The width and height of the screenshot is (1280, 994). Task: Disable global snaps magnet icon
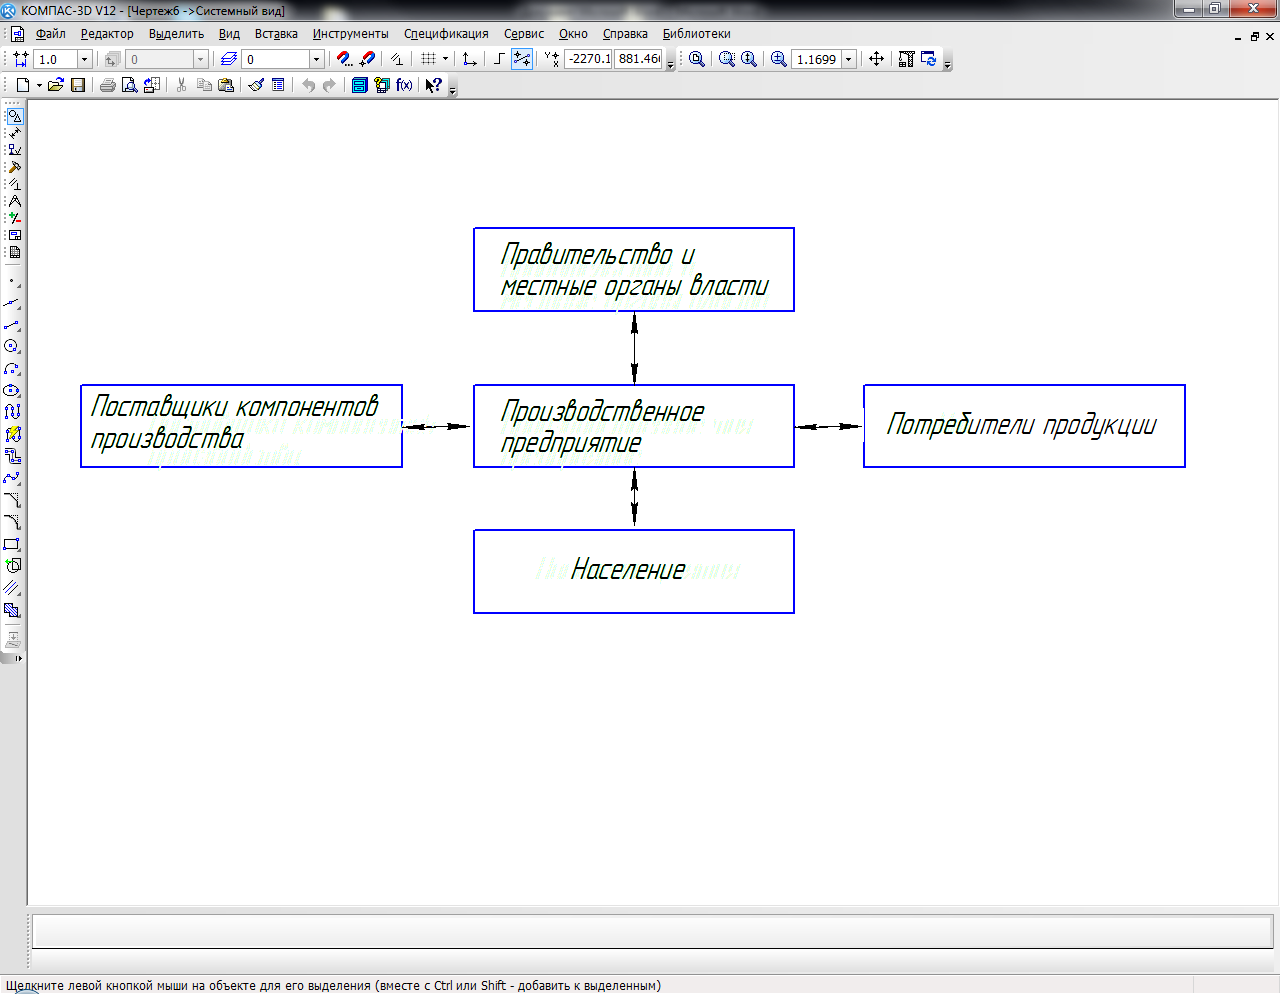pyautogui.click(x=366, y=59)
